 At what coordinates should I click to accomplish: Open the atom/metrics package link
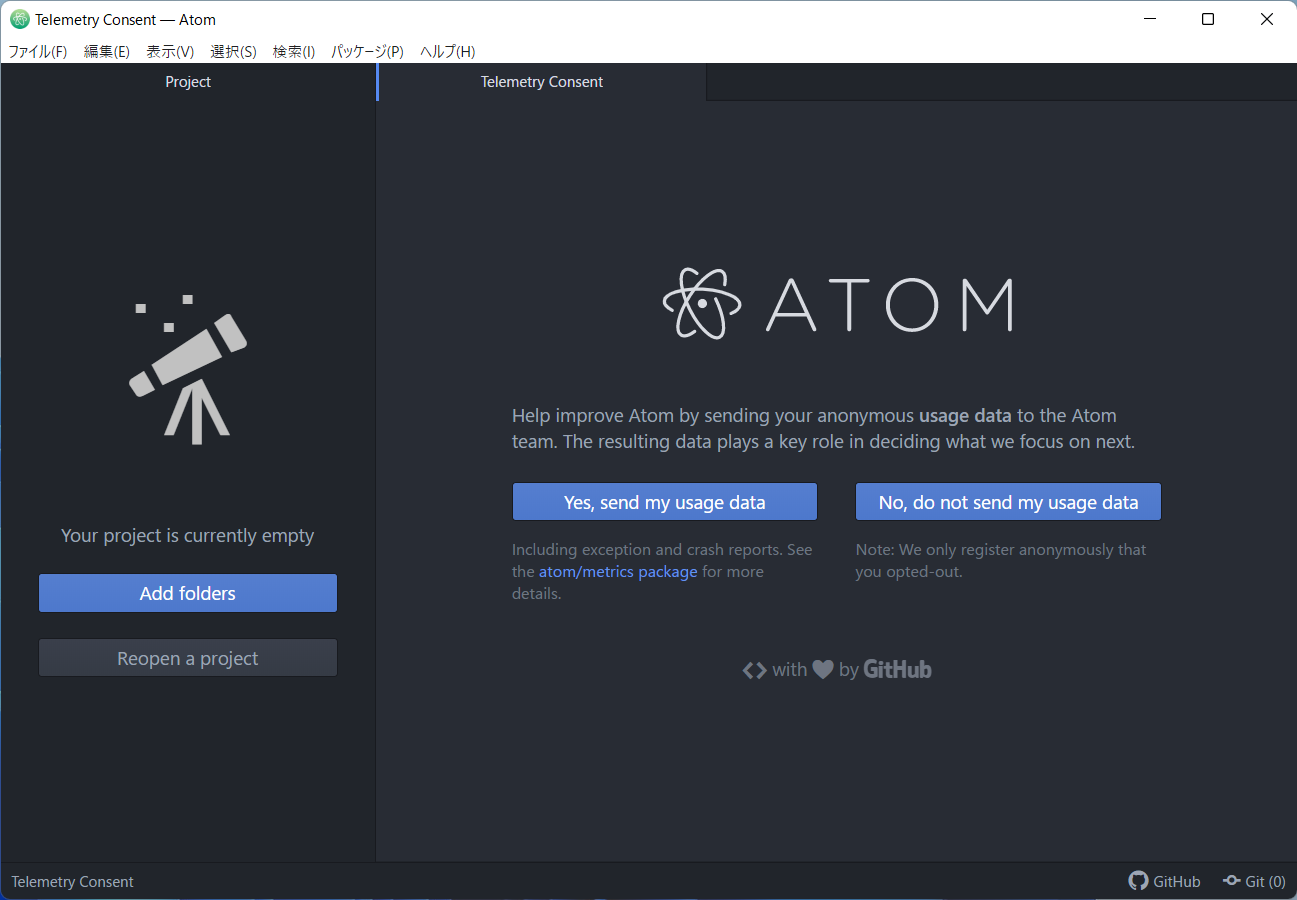pos(618,572)
